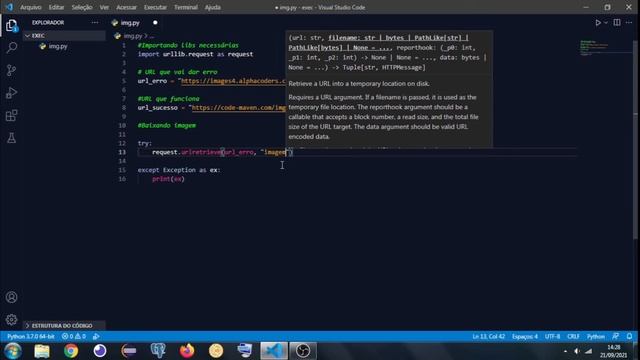Open the Editar menu
The width and height of the screenshot is (640, 360).
[56, 7]
